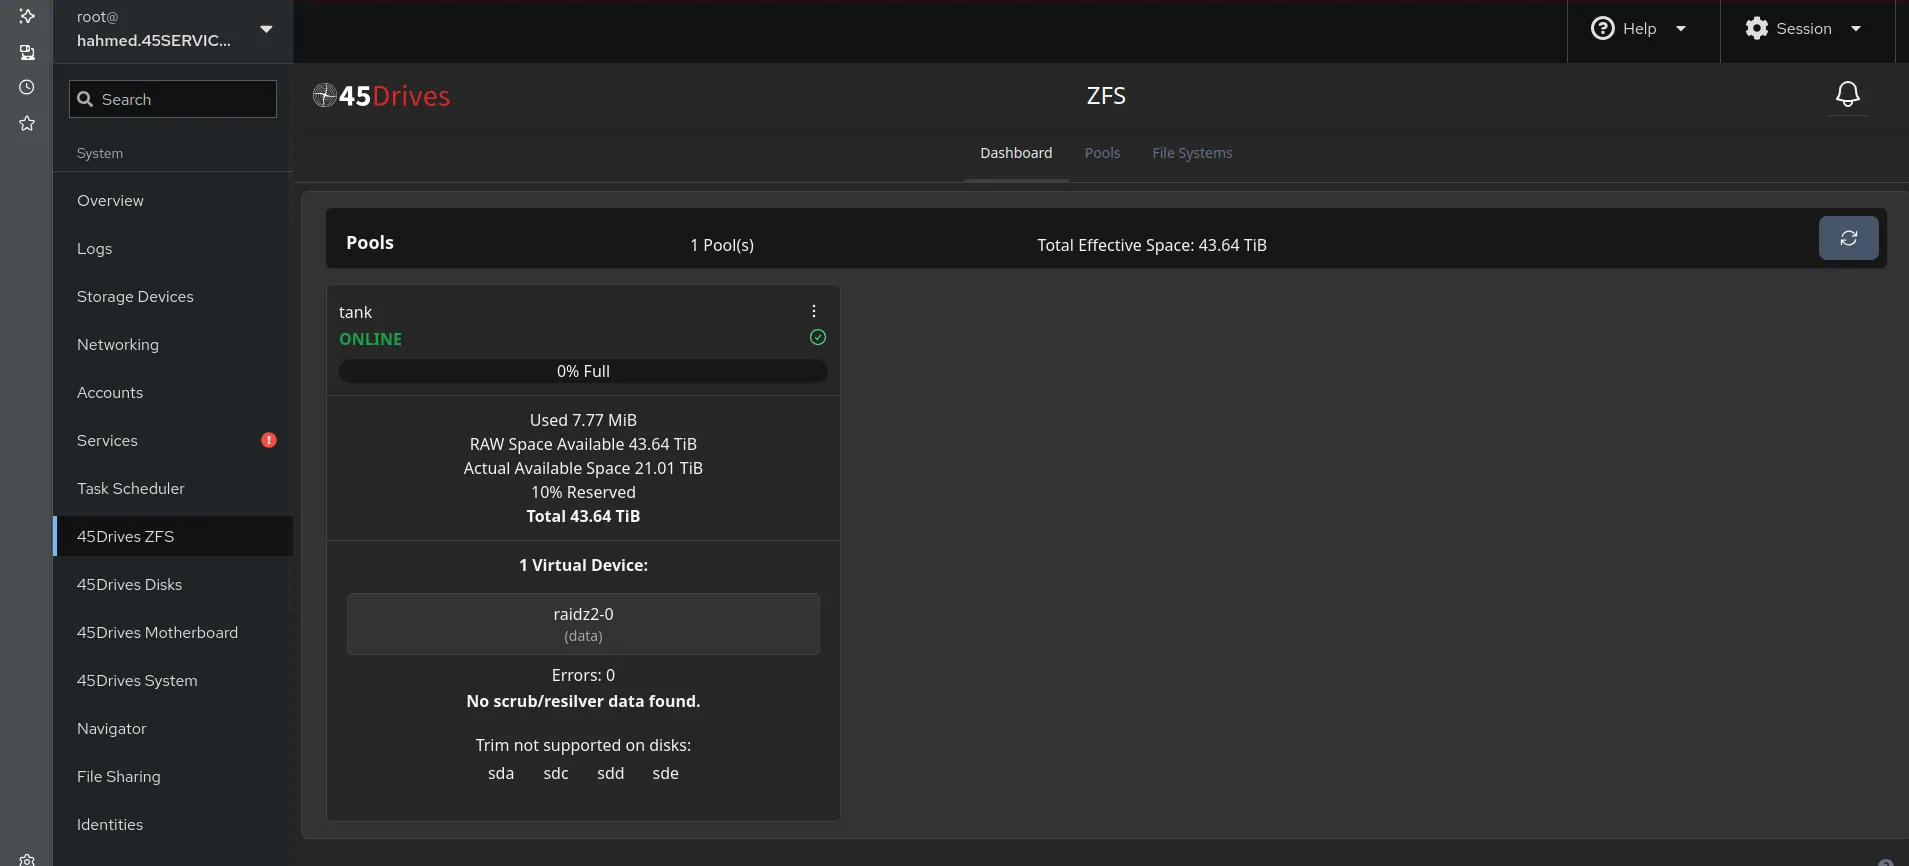Open the clock history icon

[27, 88]
